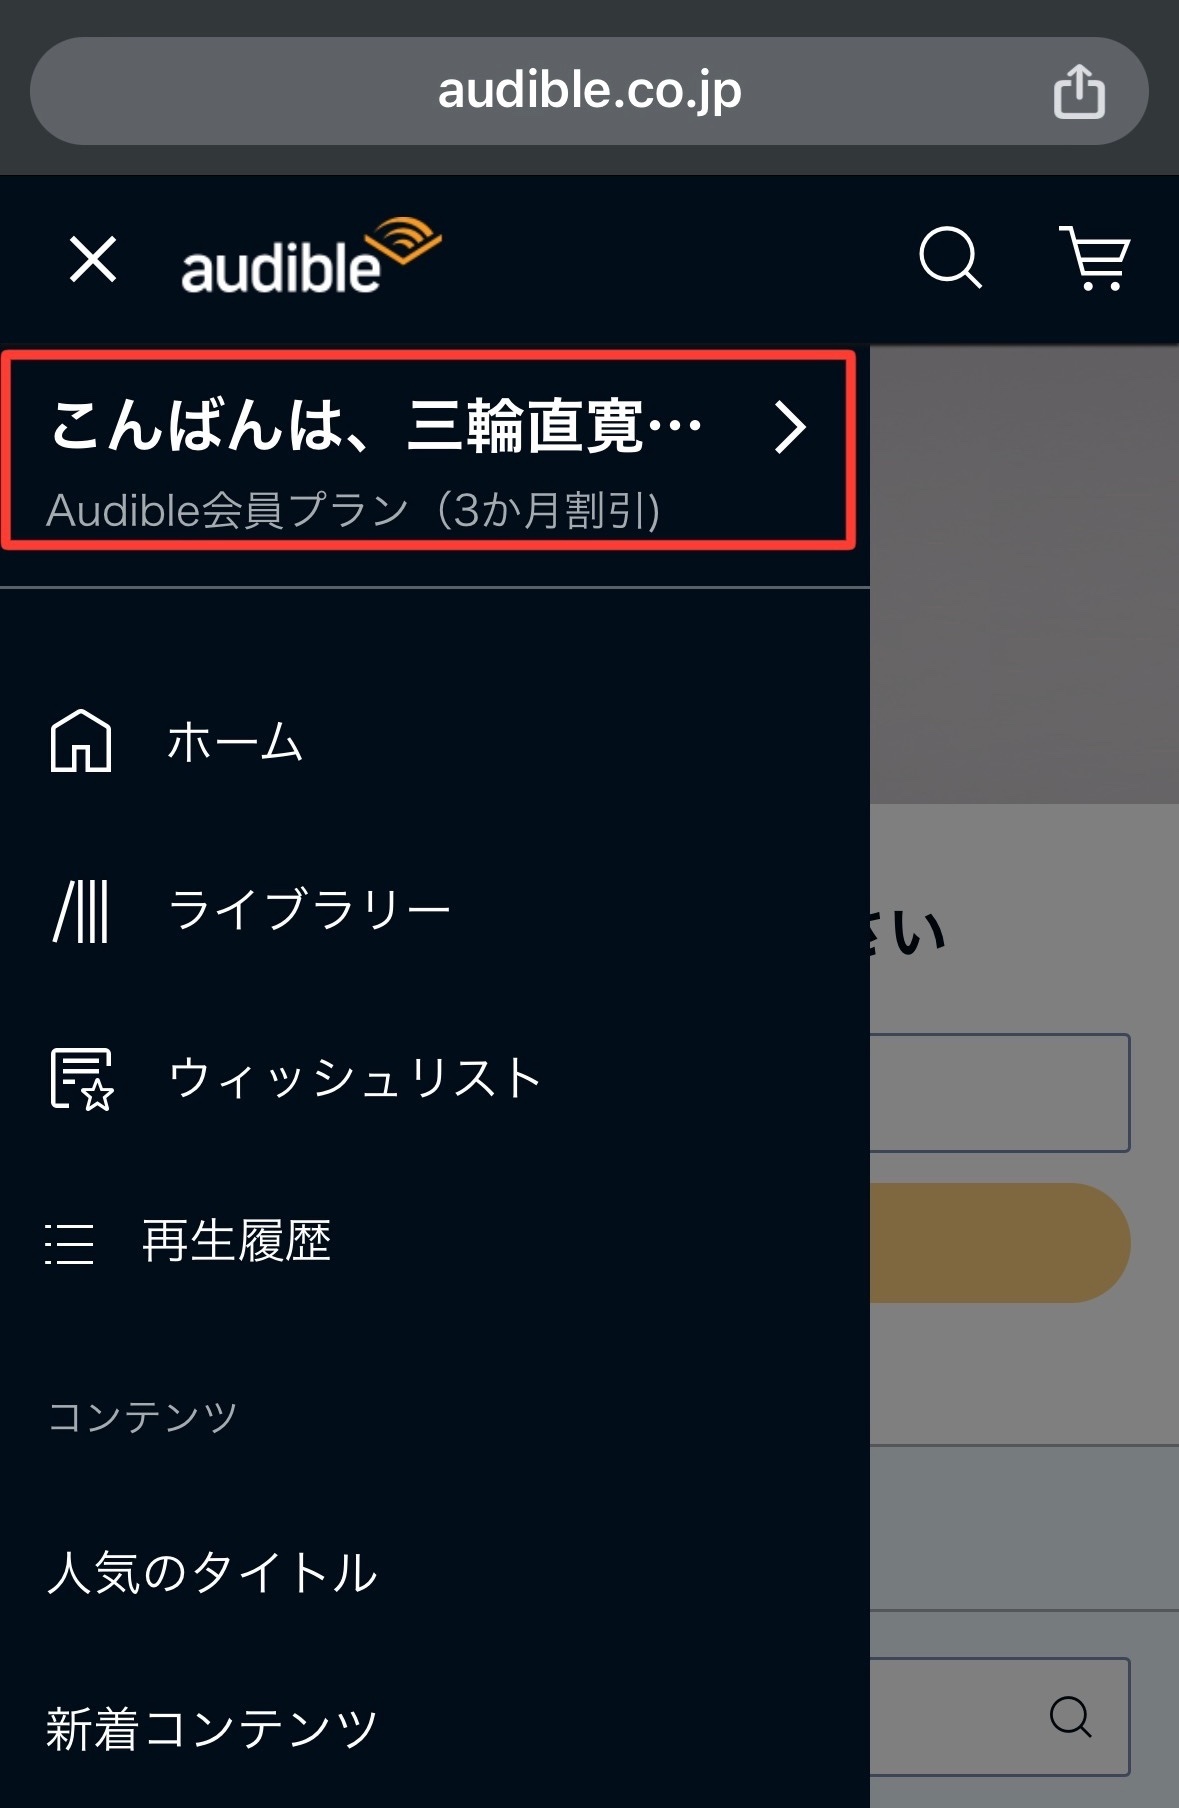
Task: Close the side menu with X icon
Action: (x=93, y=260)
